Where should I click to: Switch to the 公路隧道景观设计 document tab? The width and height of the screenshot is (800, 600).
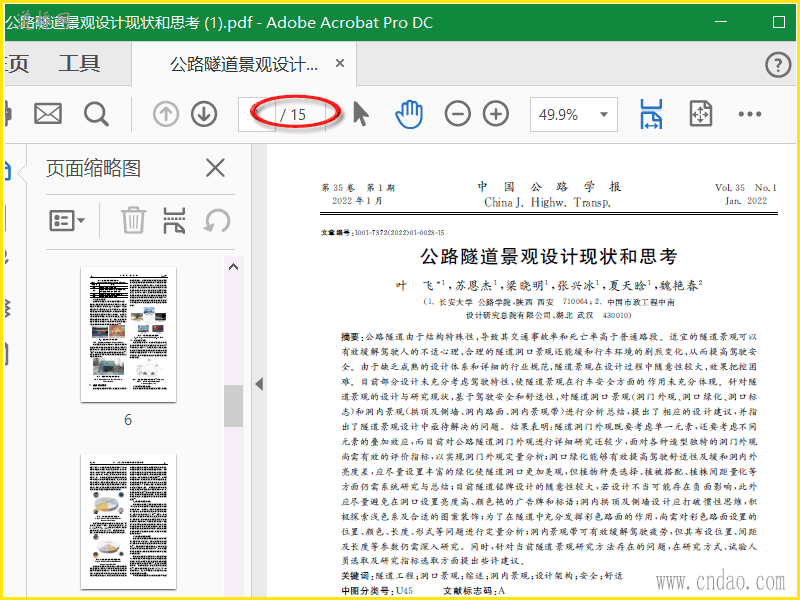(243, 64)
